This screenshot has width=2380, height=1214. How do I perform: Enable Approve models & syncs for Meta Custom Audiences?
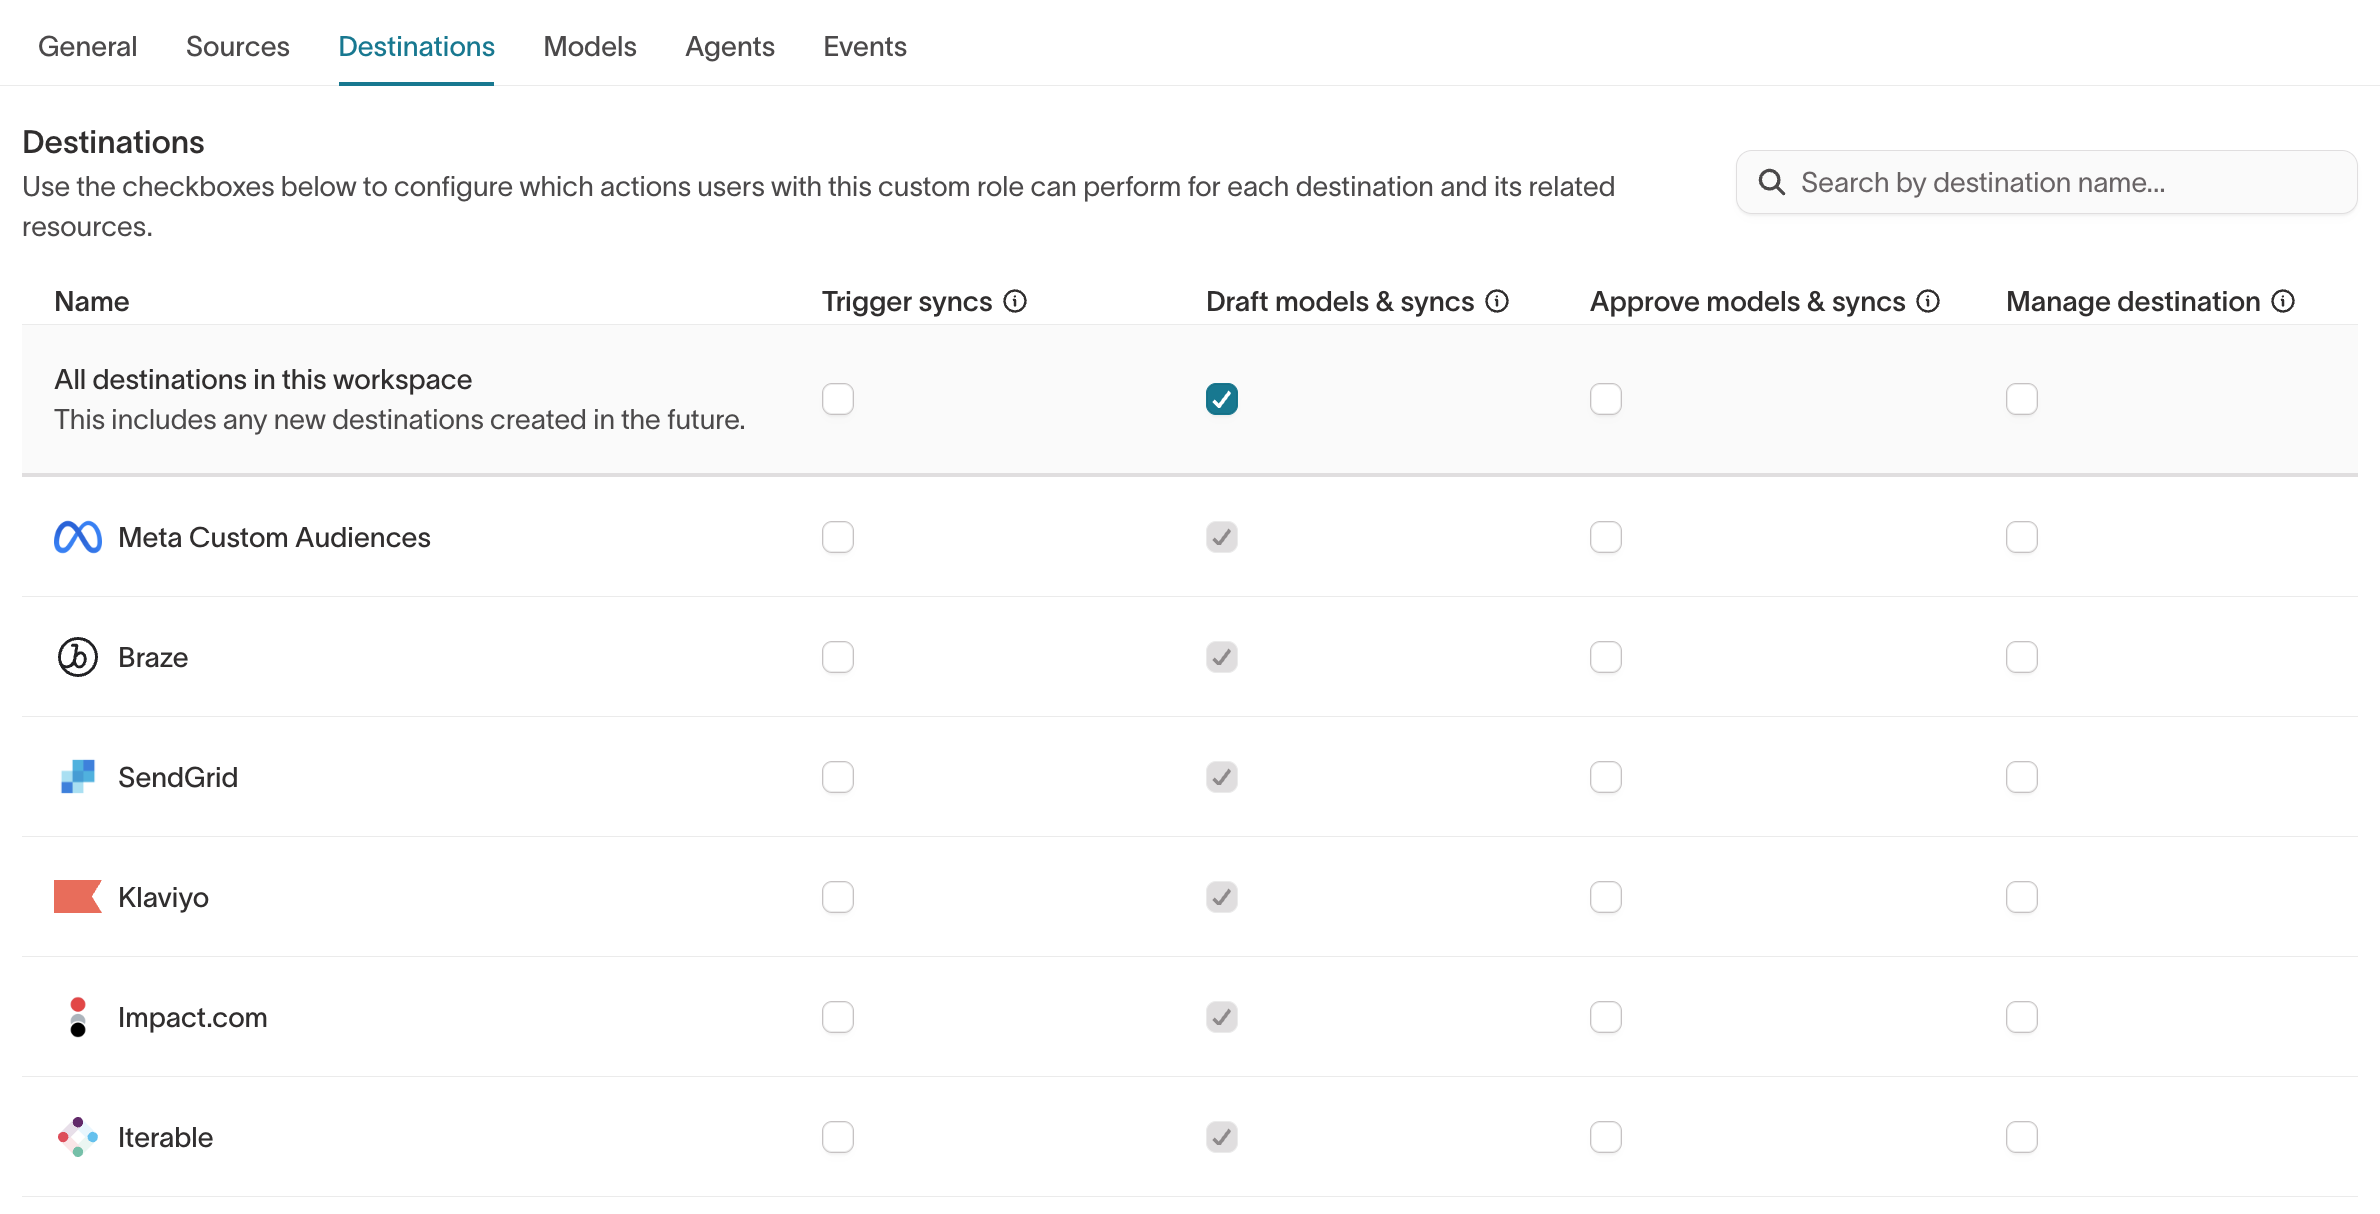[1606, 537]
